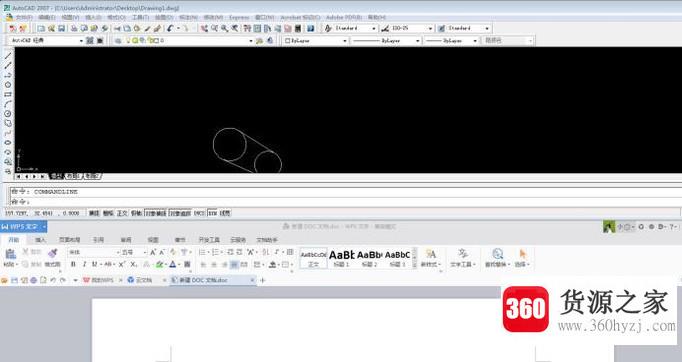Select the Circle tool in Draw toolbar
This screenshot has width=682, height=362.
point(8,113)
